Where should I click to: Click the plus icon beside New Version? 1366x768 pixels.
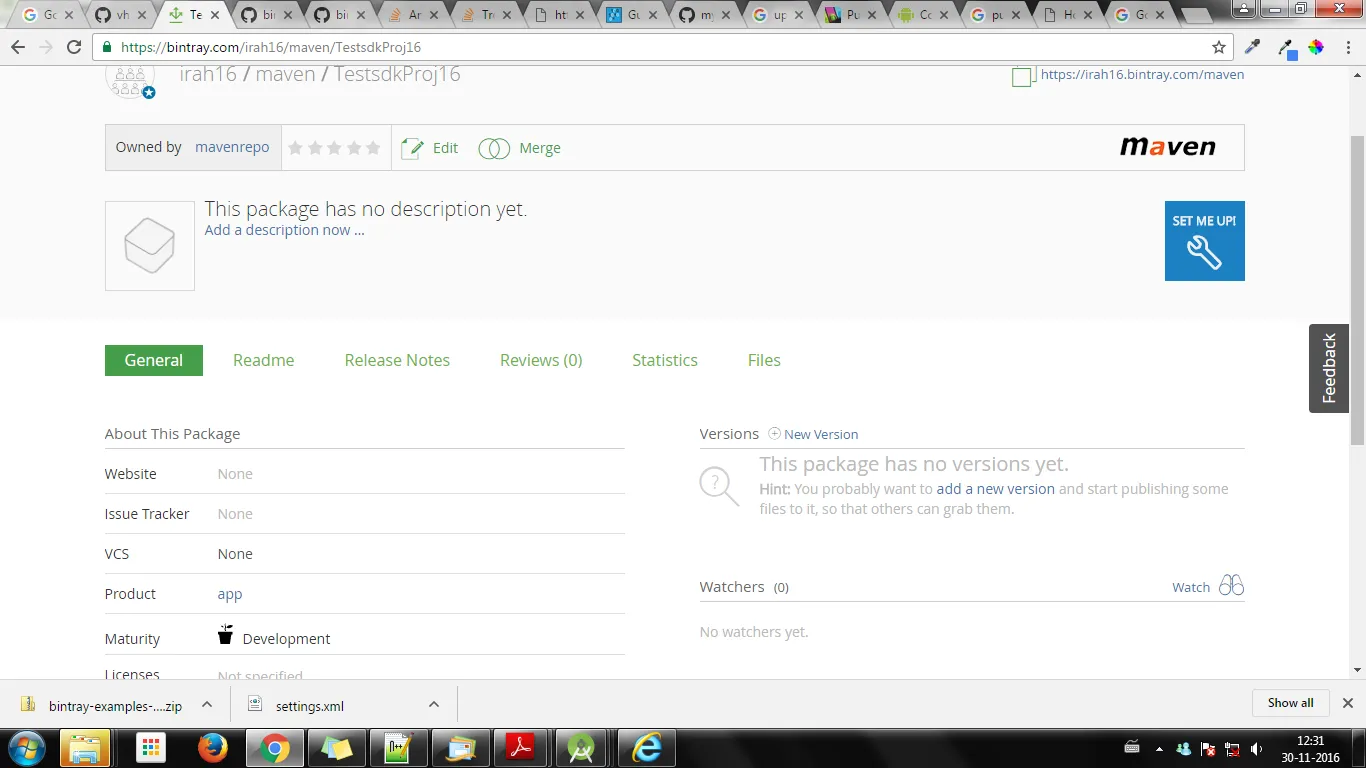[x=774, y=434]
